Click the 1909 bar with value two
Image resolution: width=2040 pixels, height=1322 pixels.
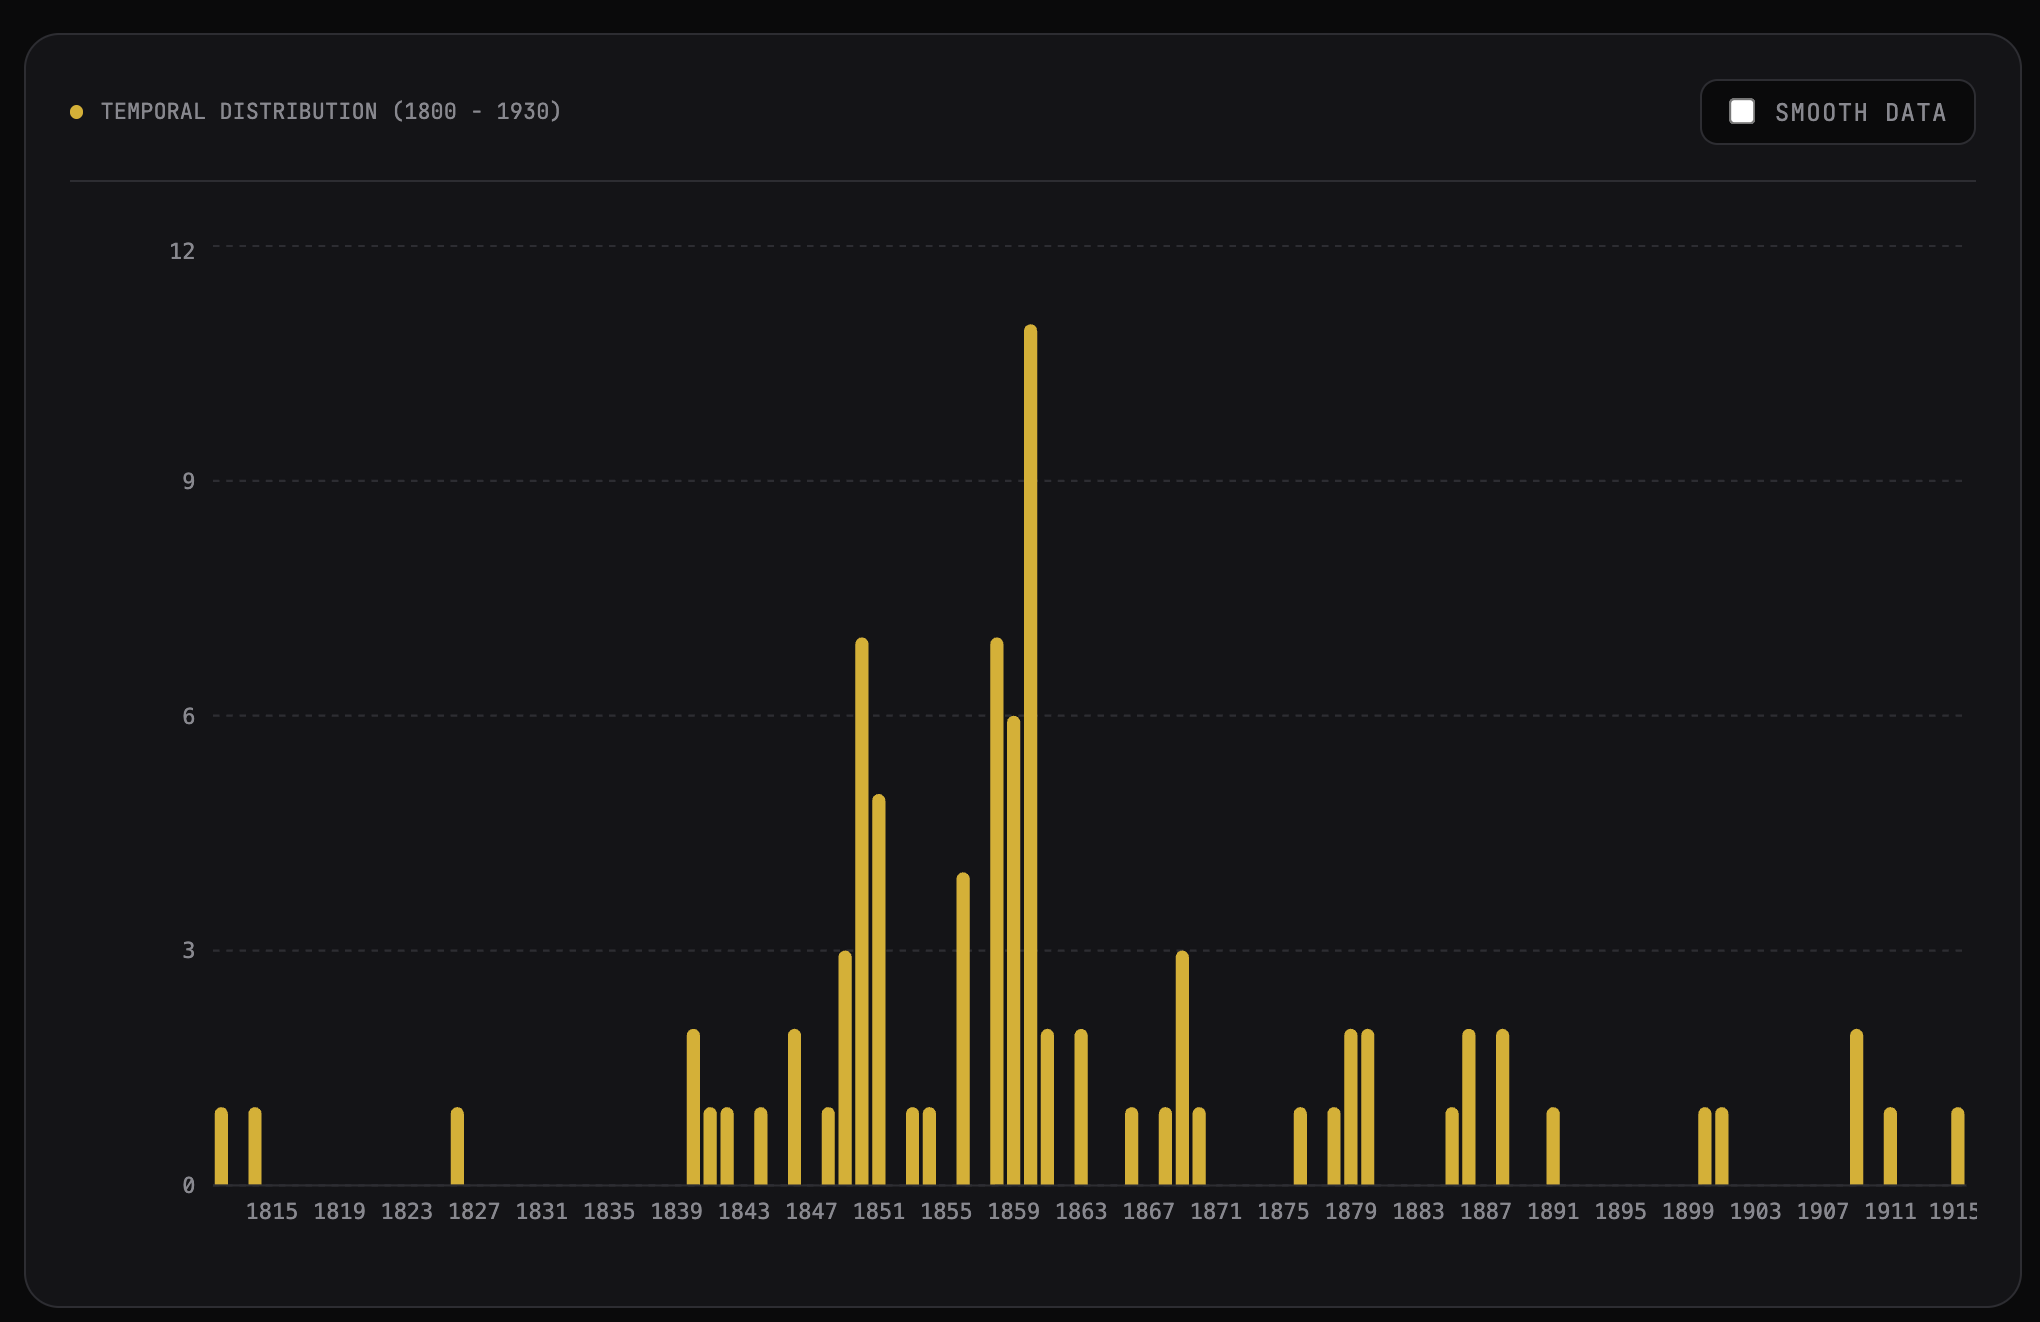pyautogui.click(x=1856, y=1108)
